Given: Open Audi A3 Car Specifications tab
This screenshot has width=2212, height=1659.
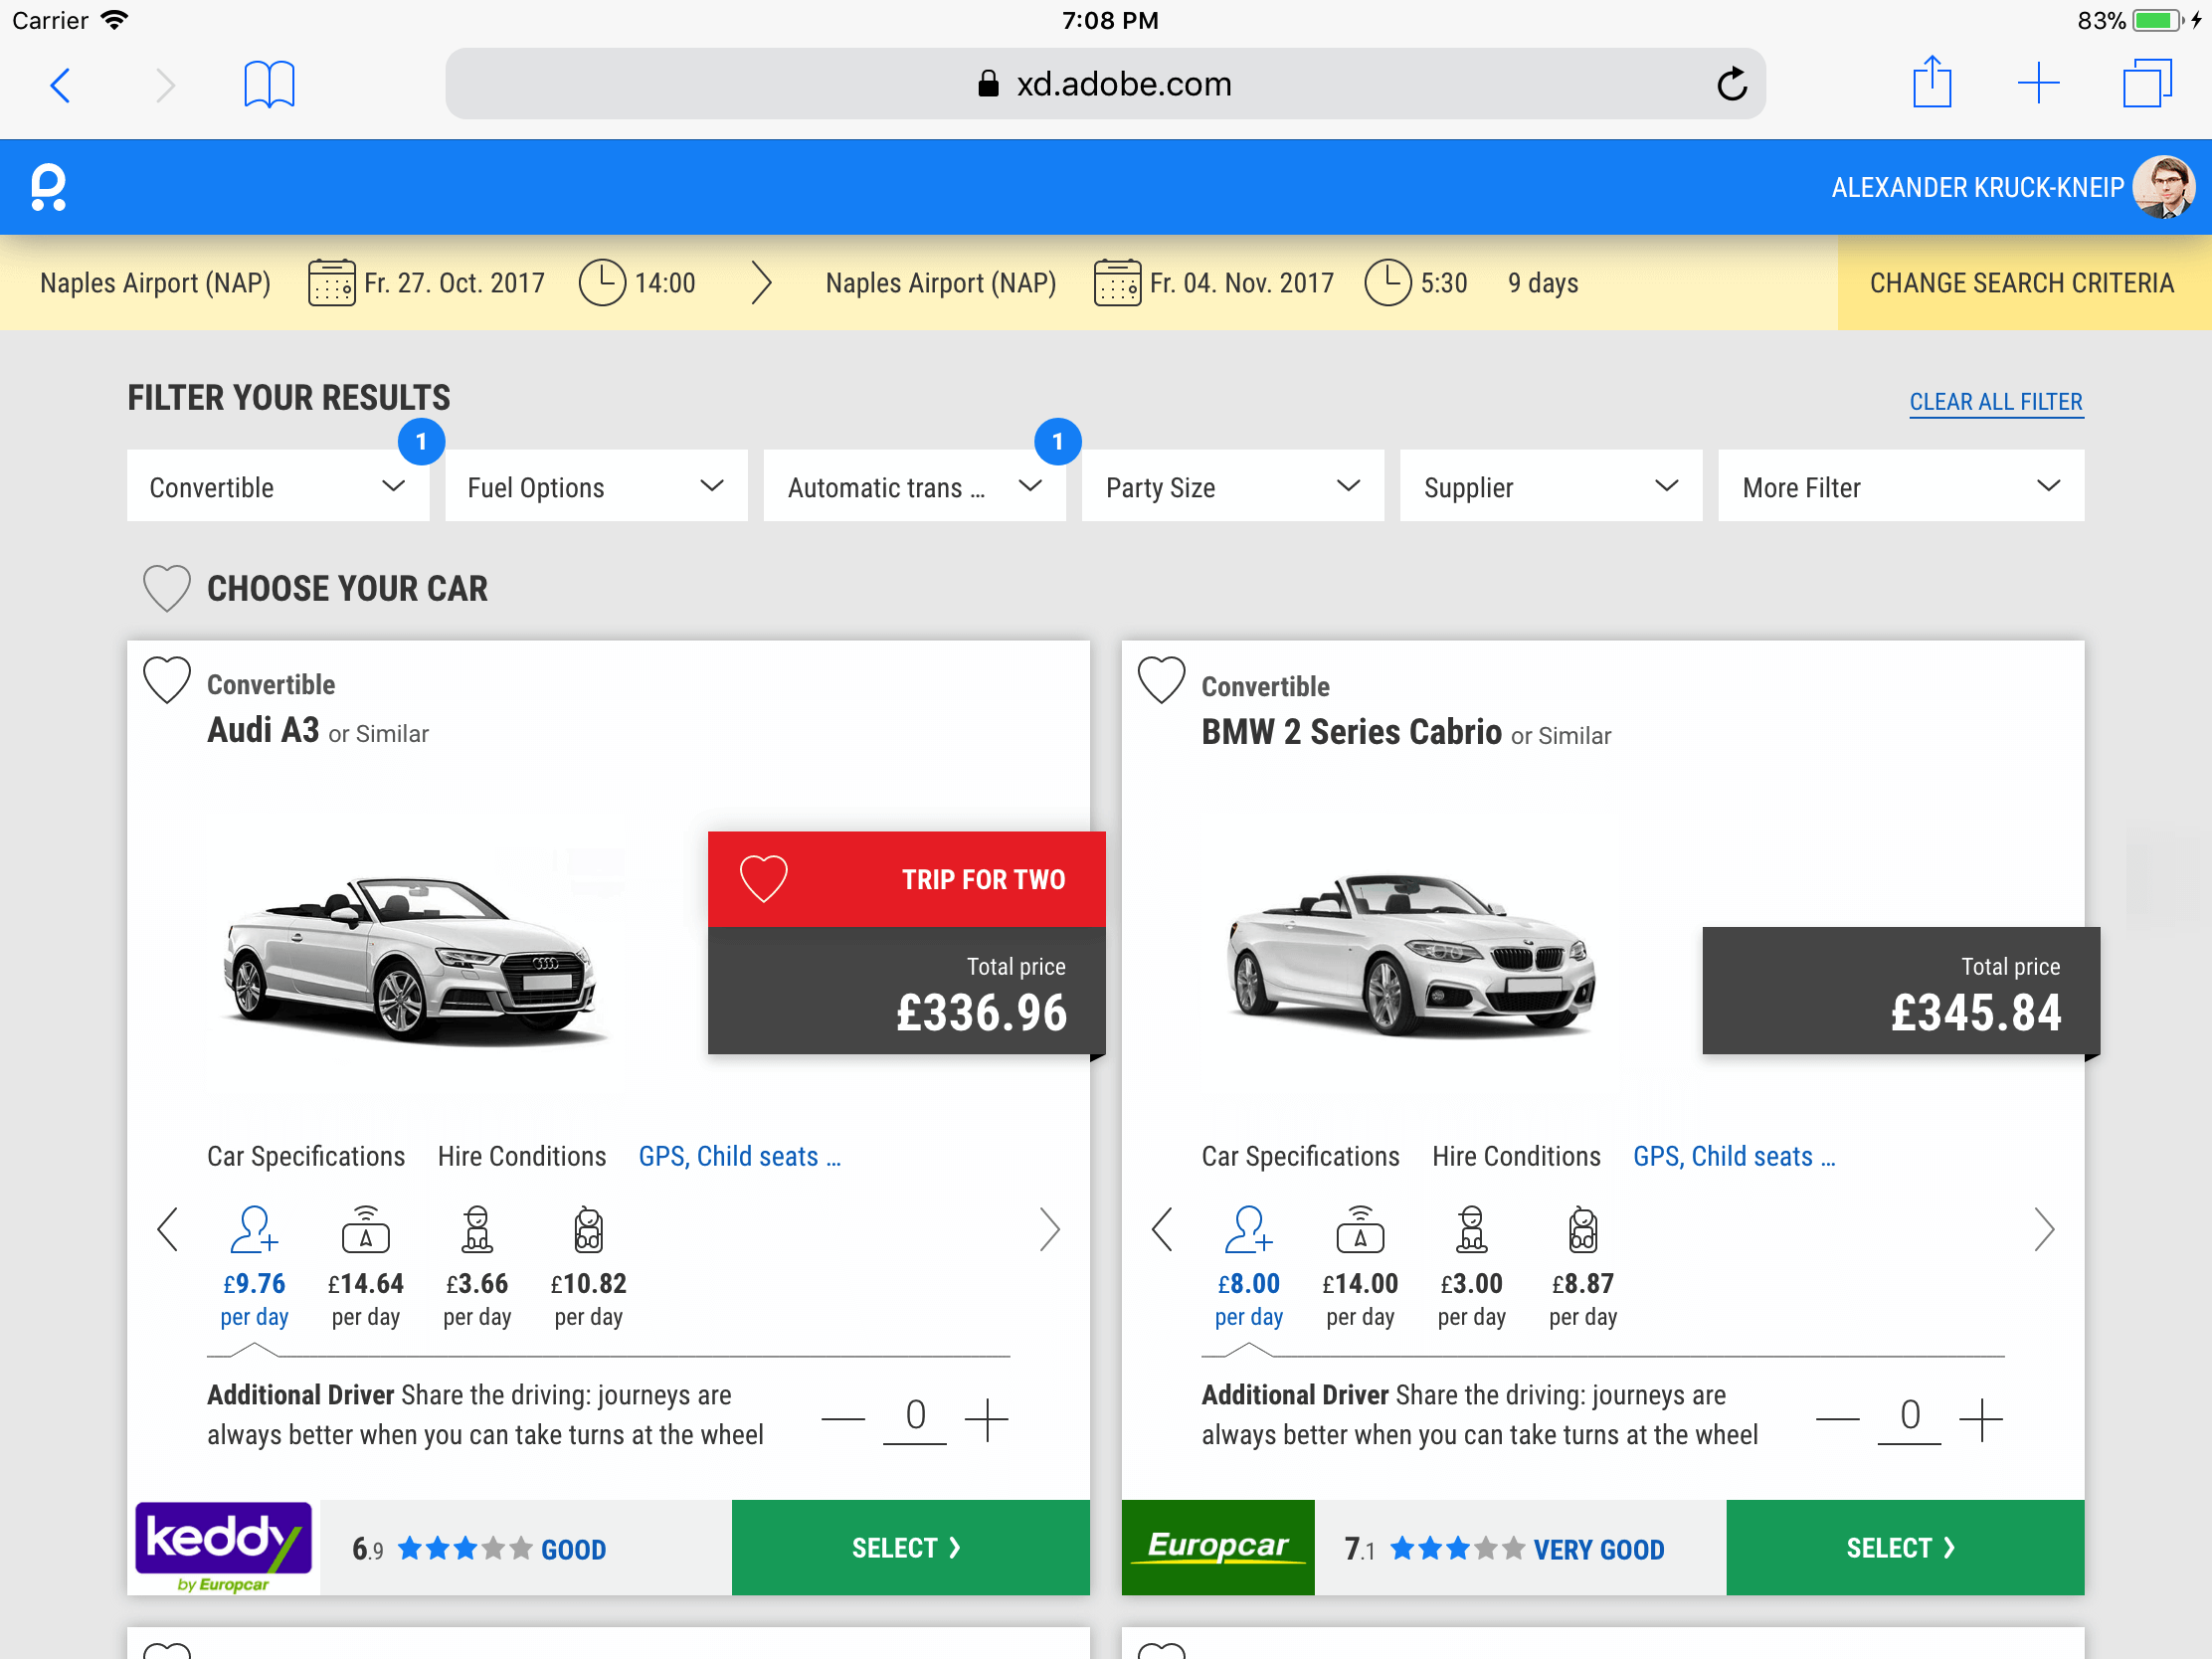Looking at the screenshot, I should (x=306, y=1157).
